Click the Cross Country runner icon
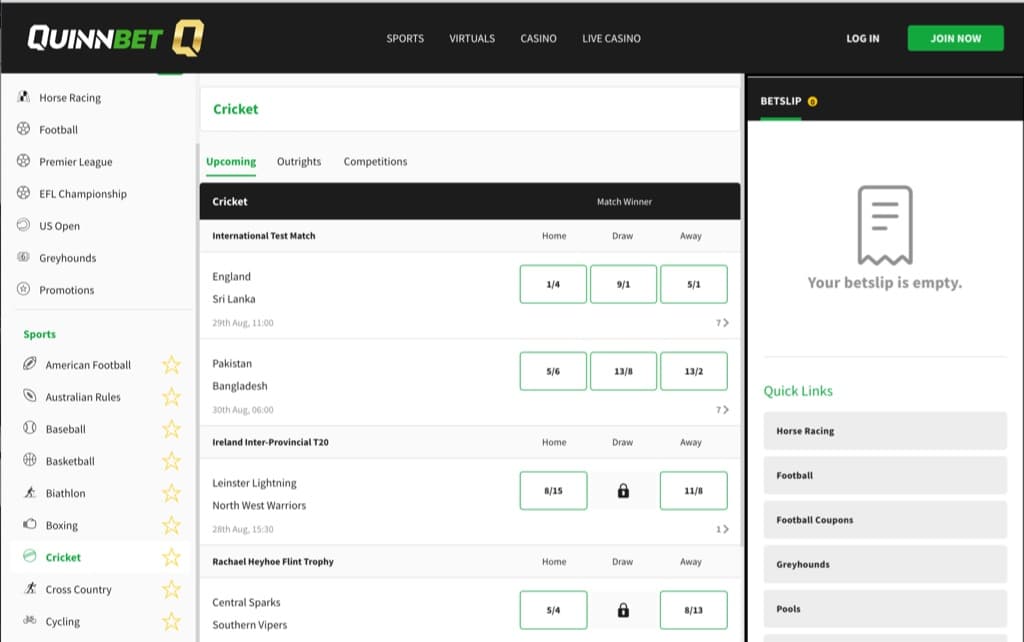 [x=29, y=588]
